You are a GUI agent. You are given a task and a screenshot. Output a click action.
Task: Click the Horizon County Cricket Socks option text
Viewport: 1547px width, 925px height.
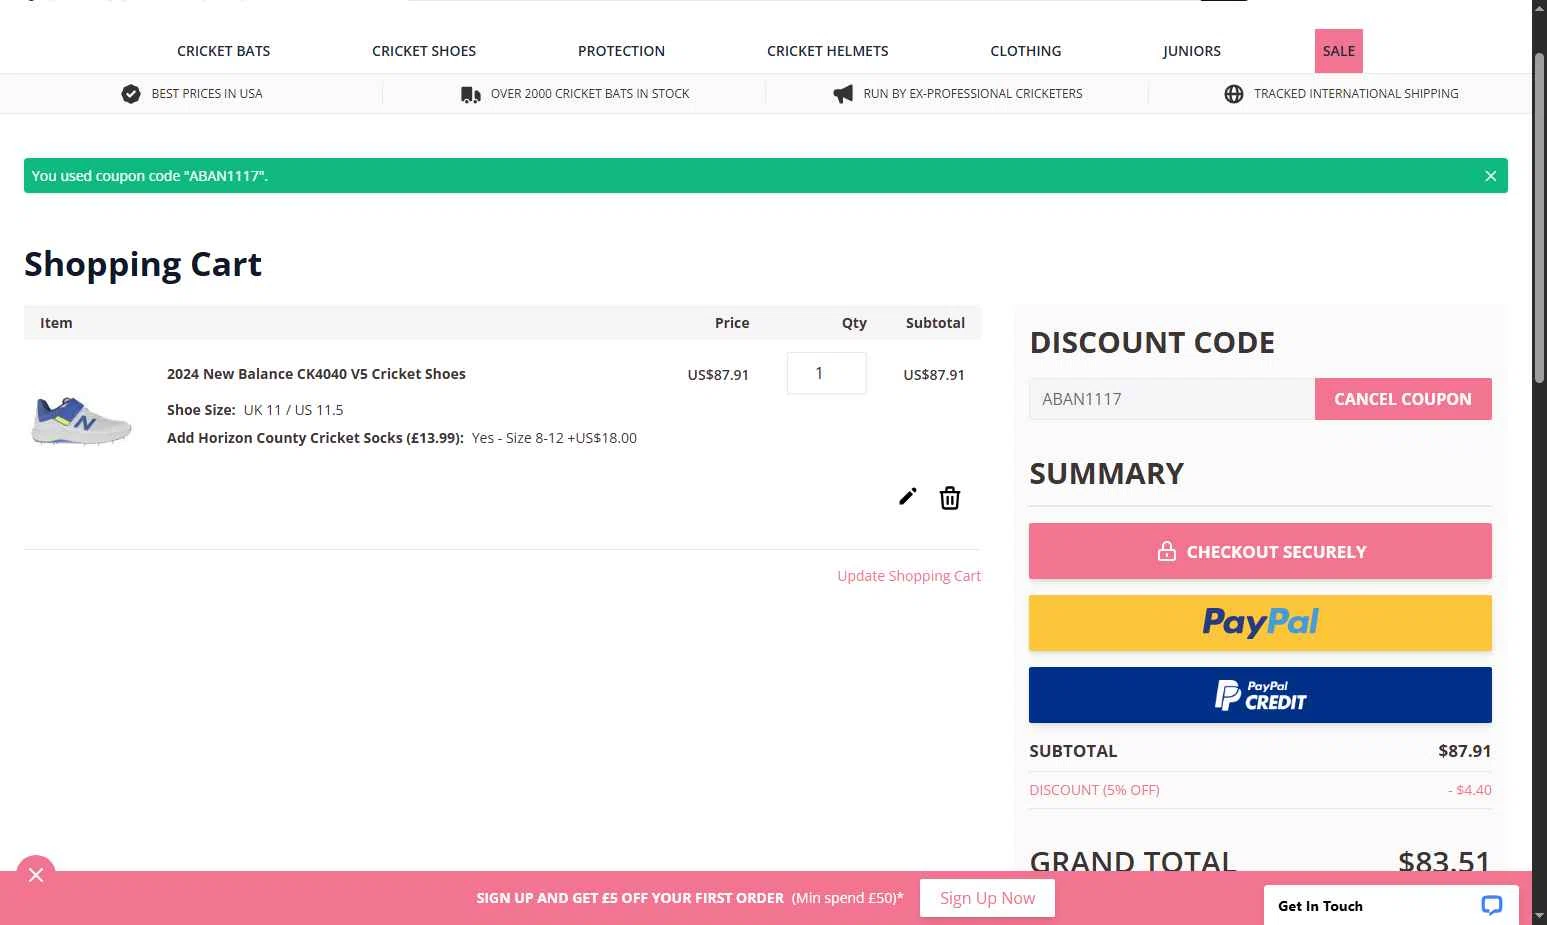[x=402, y=438]
